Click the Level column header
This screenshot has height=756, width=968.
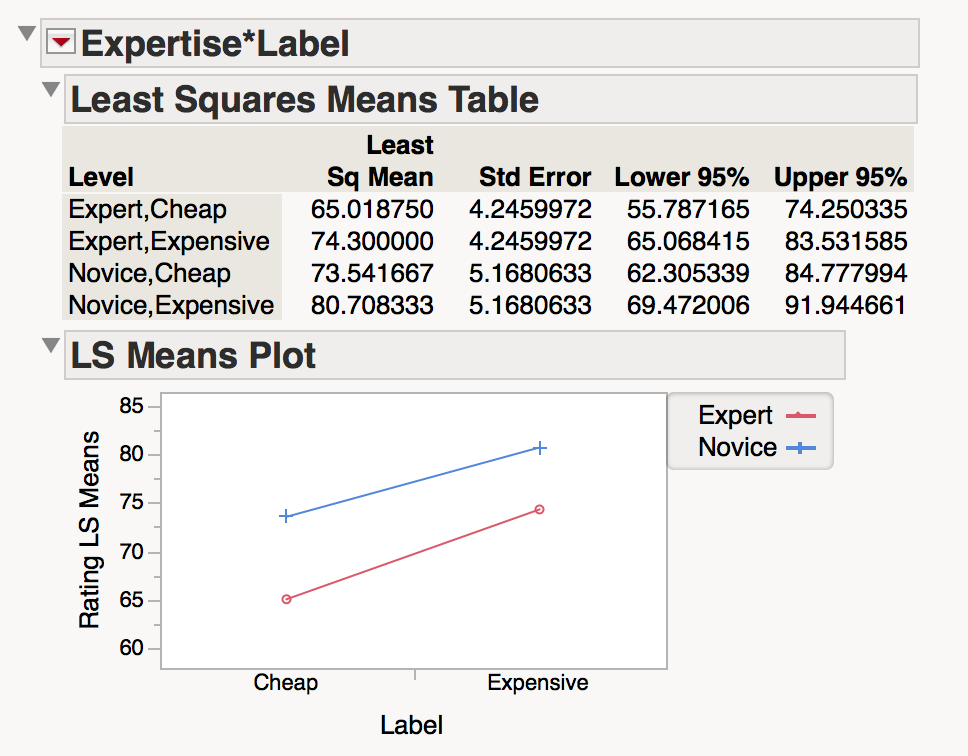[x=101, y=178]
